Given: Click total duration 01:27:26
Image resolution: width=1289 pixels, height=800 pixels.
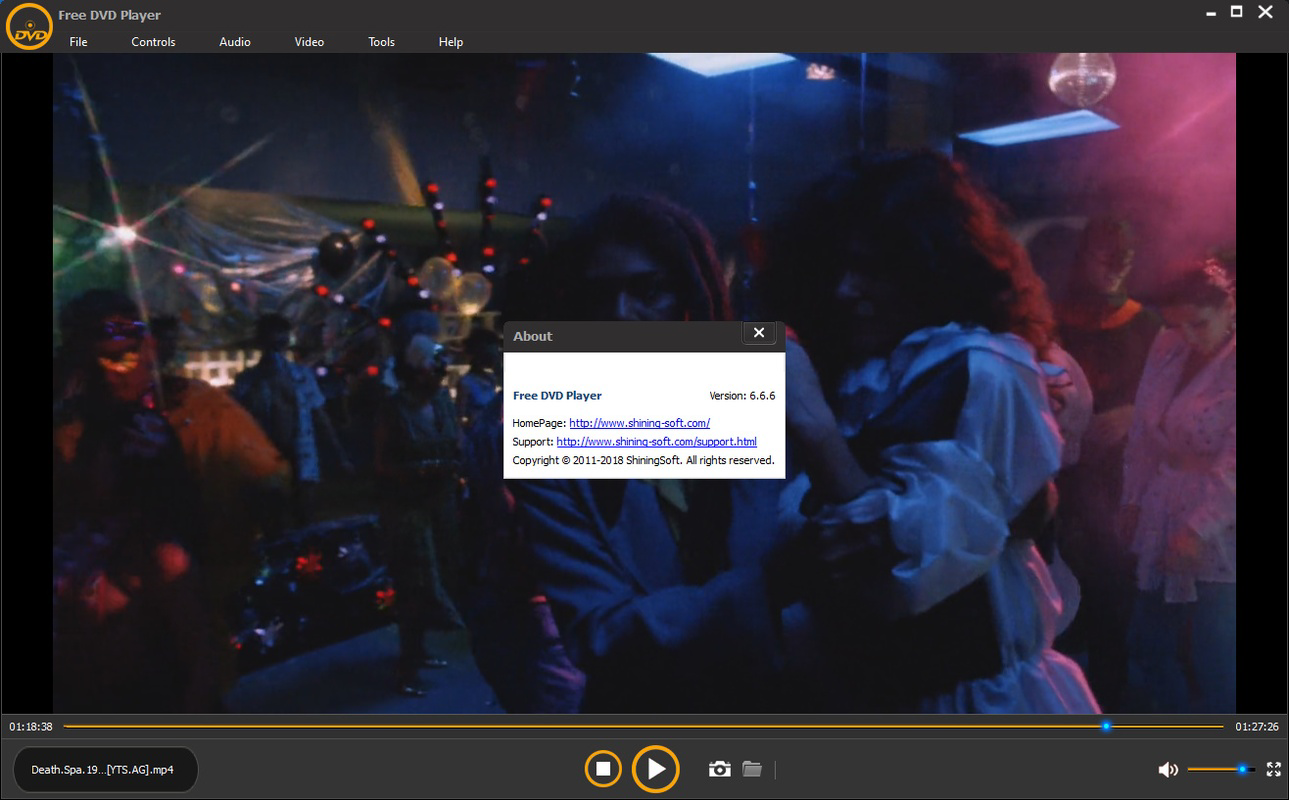Looking at the screenshot, I should click(1257, 727).
